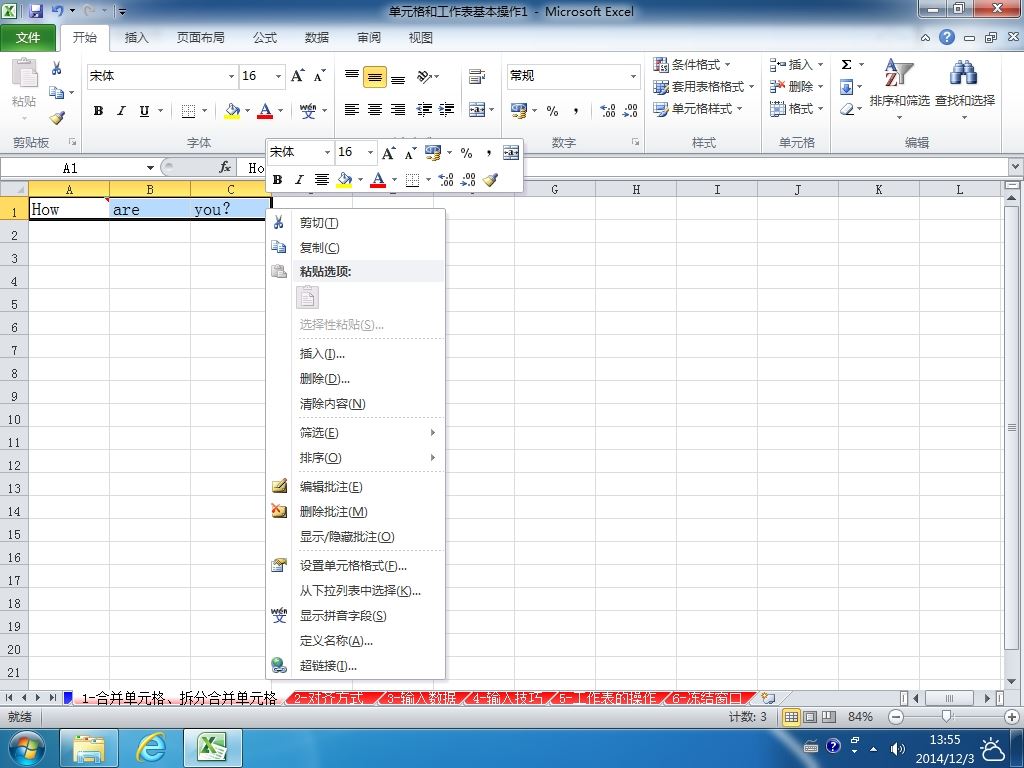Toggle Italic in the mini toolbar
The height and width of the screenshot is (768, 1024).
click(x=299, y=180)
